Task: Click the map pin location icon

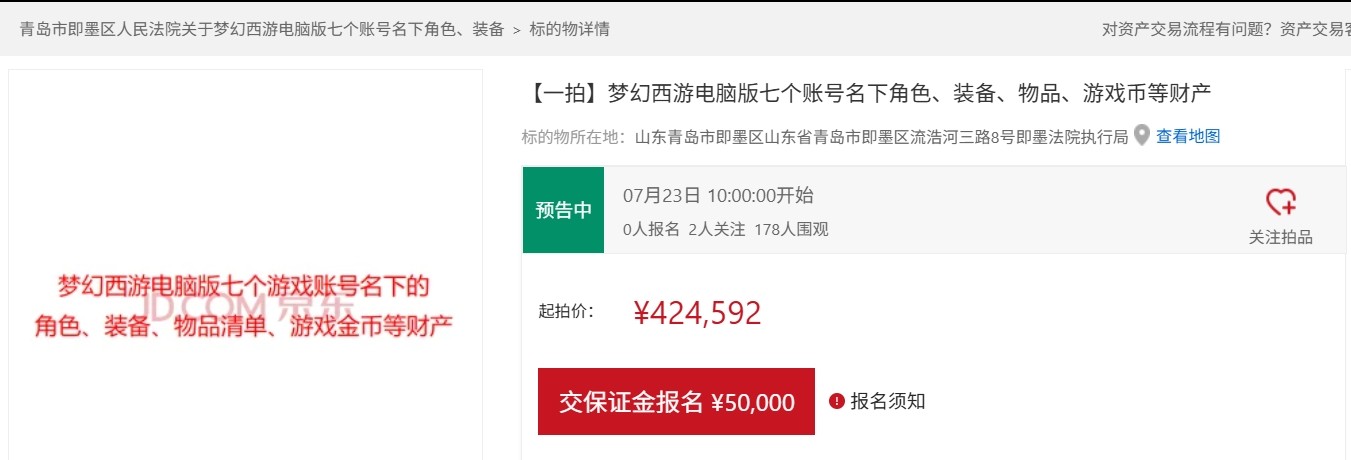Action: pyautogui.click(x=1142, y=136)
